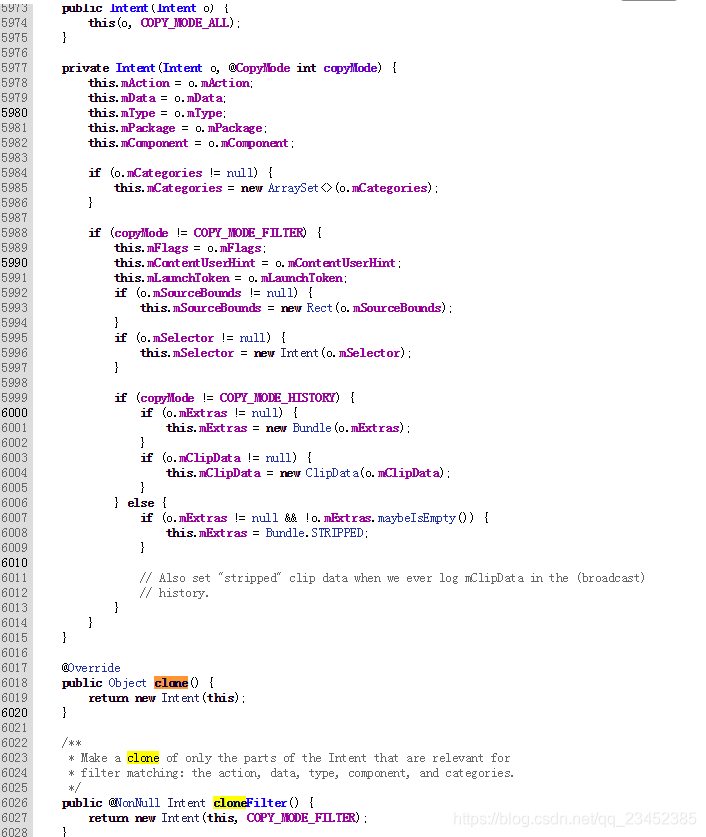Click the @NonNull annotation on line 6026
Image resolution: width=706 pixels, height=837 pixels.
(134, 803)
